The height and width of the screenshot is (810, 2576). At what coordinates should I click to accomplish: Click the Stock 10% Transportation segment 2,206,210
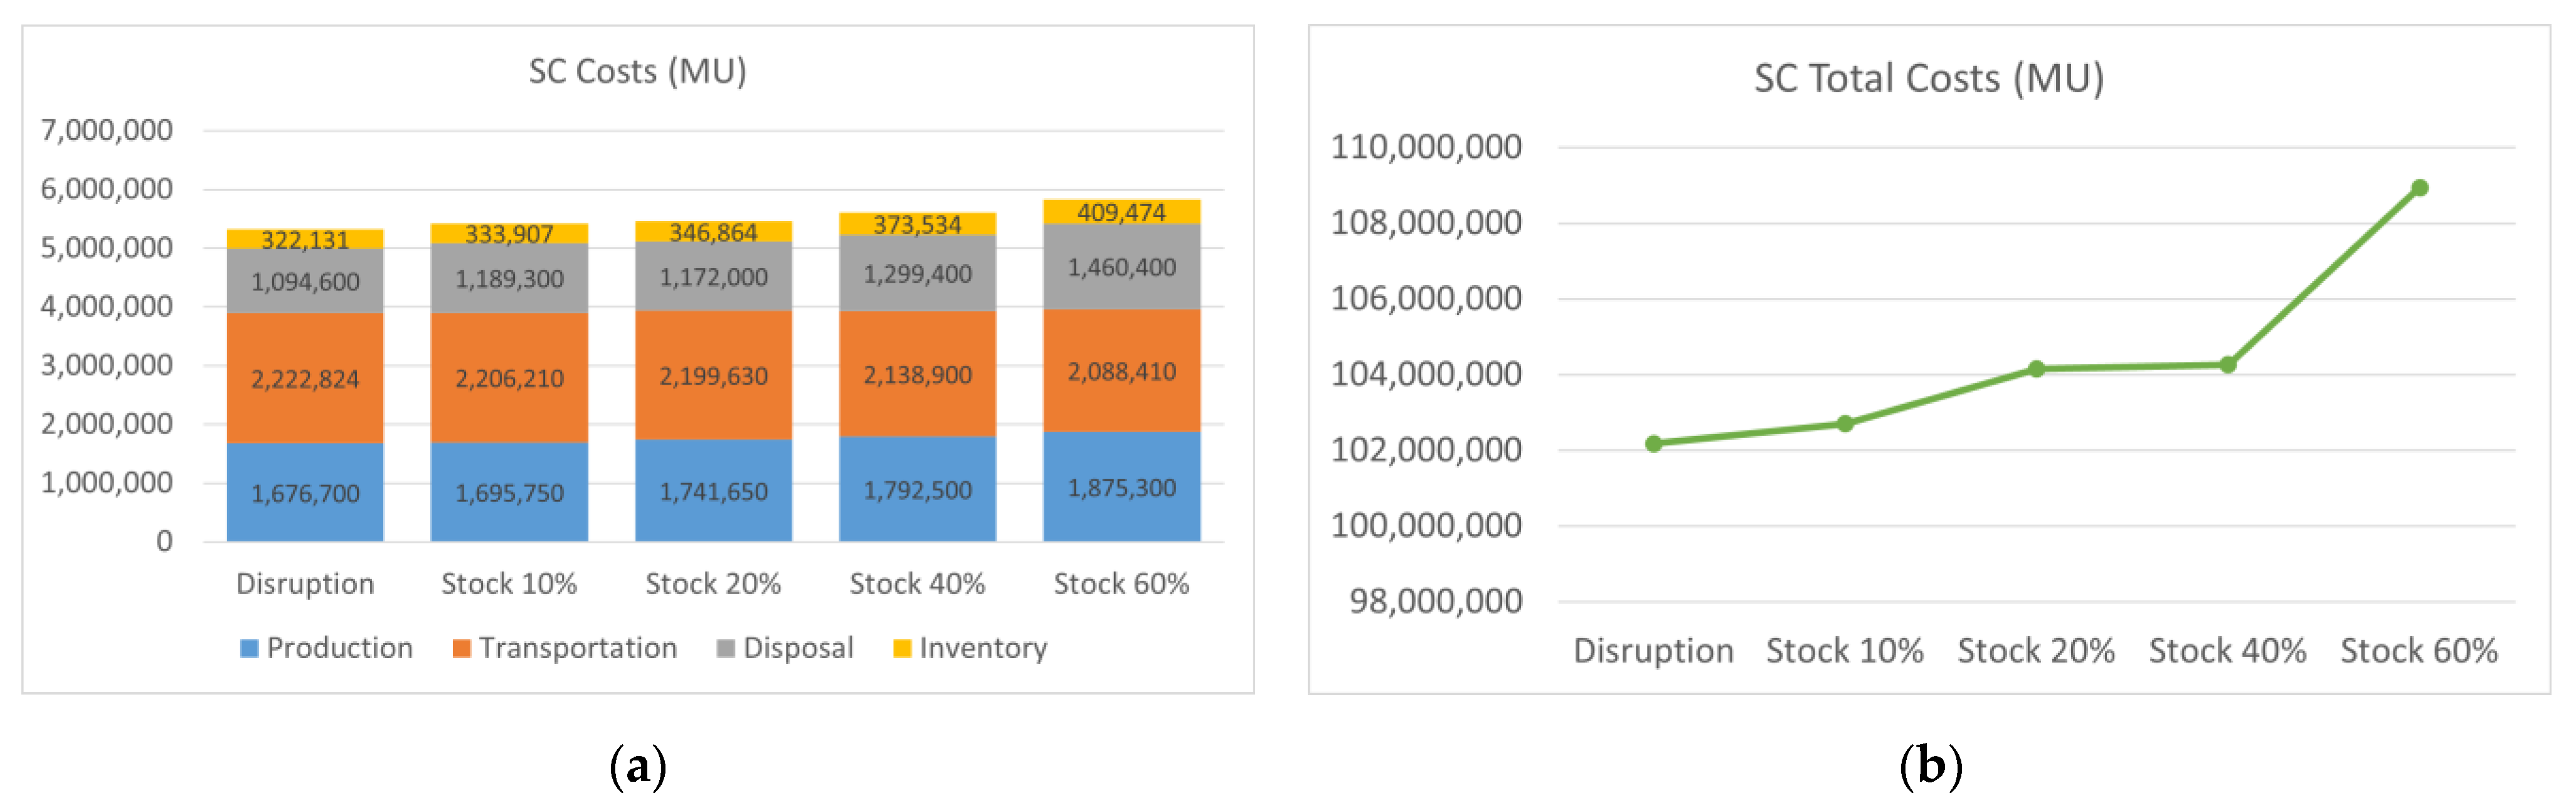[509, 378]
